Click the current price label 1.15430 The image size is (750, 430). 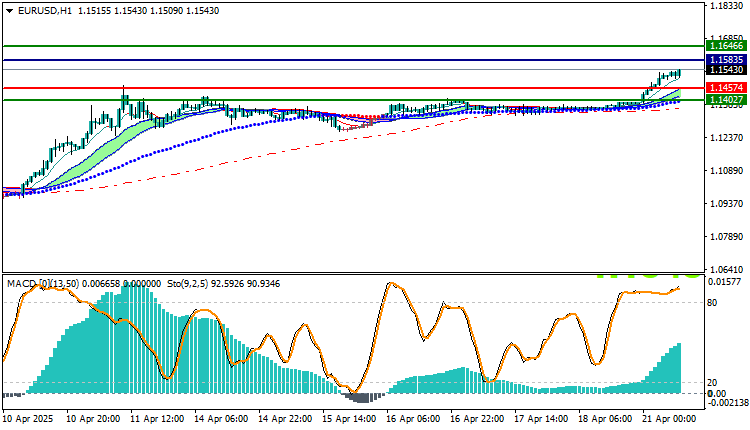[727, 70]
